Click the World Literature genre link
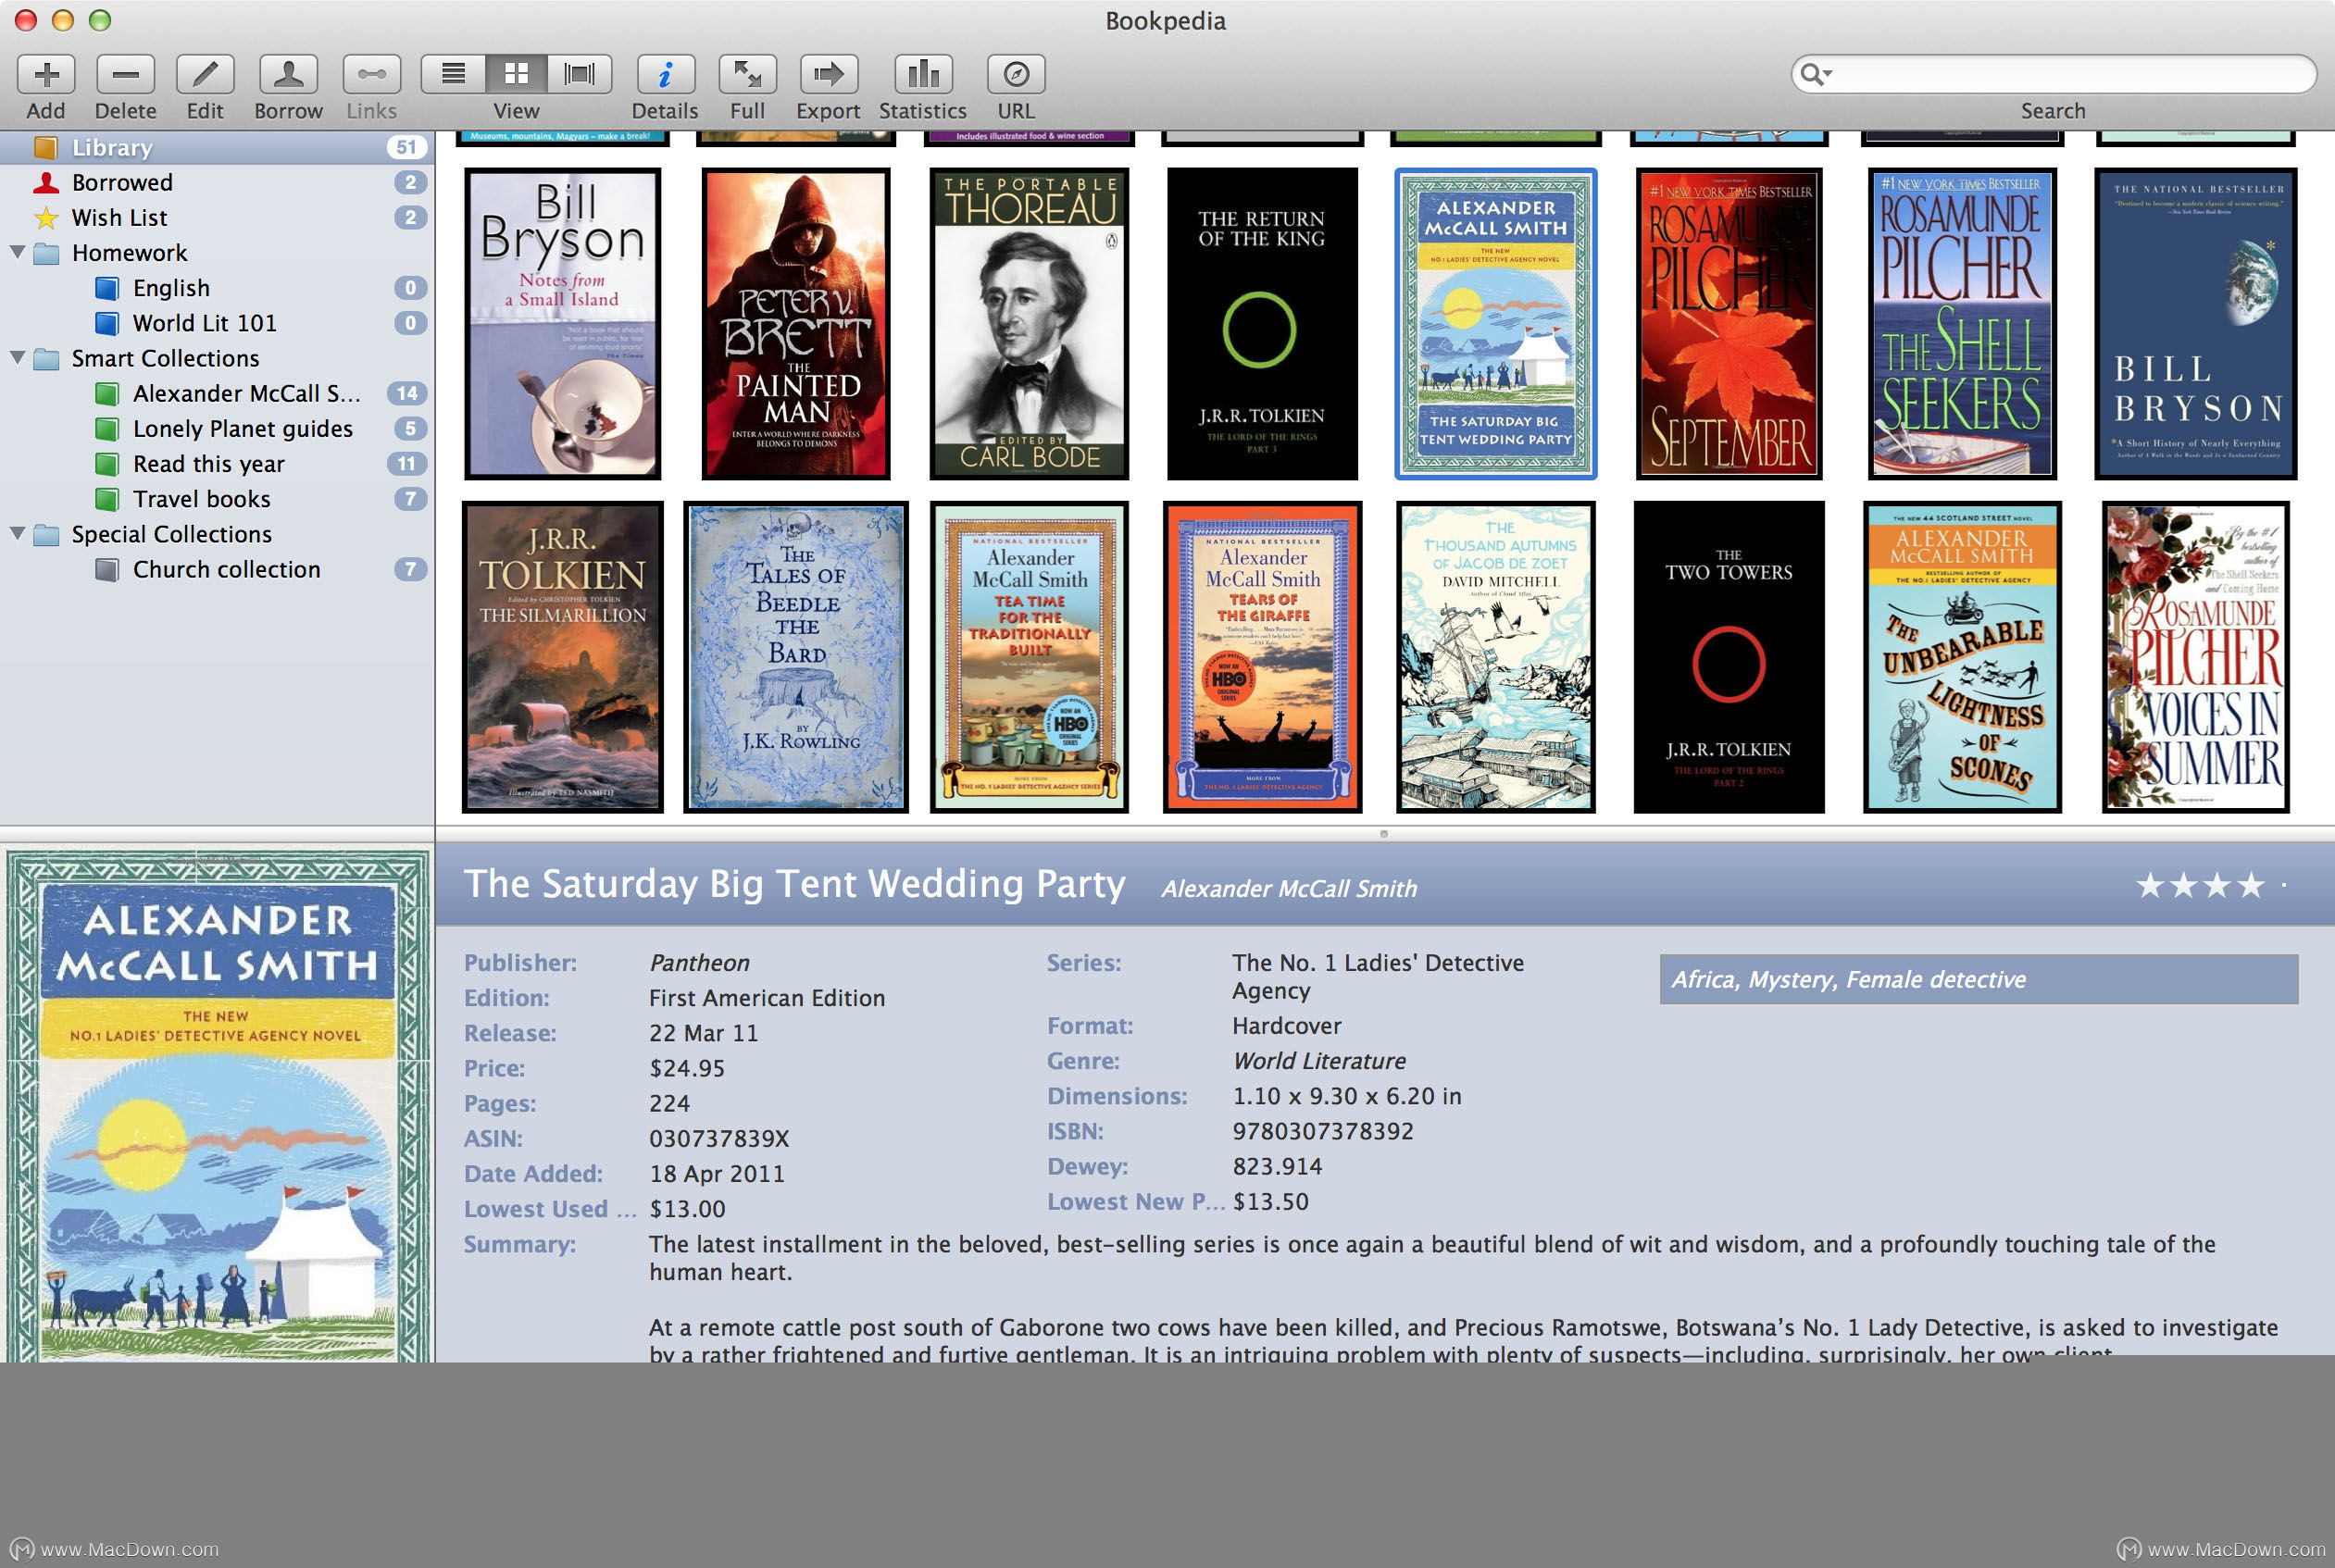This screenshot has height=1568, width=2335. click(x=1318, y=1061)
